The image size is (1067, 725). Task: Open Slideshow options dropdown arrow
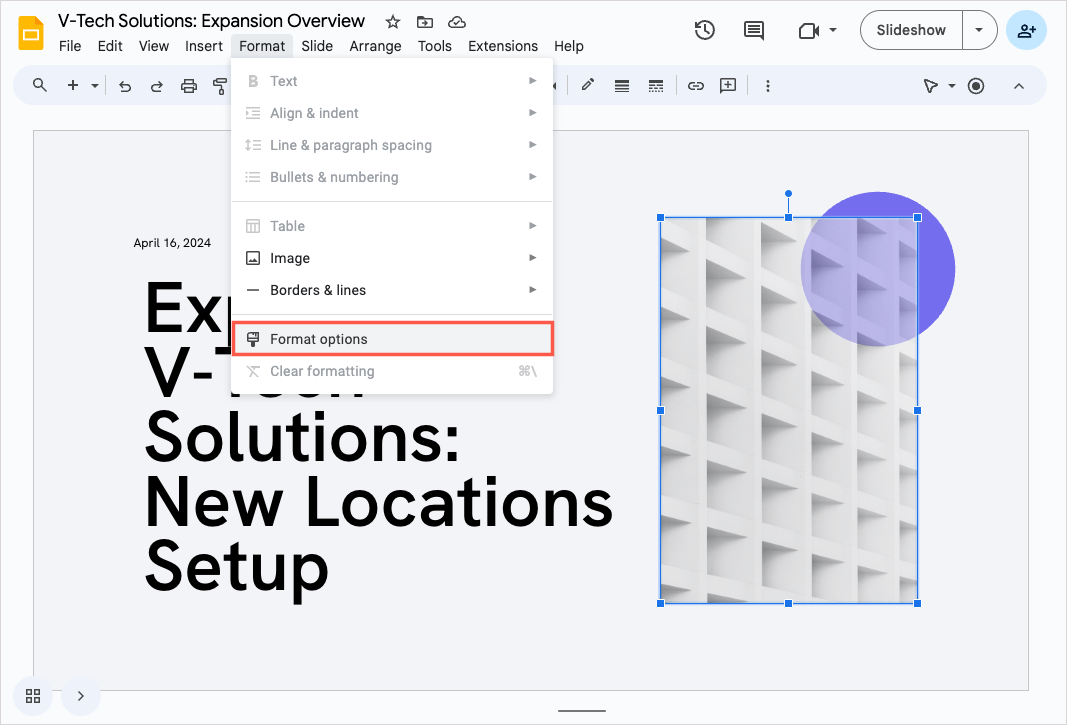coord(979,30)
